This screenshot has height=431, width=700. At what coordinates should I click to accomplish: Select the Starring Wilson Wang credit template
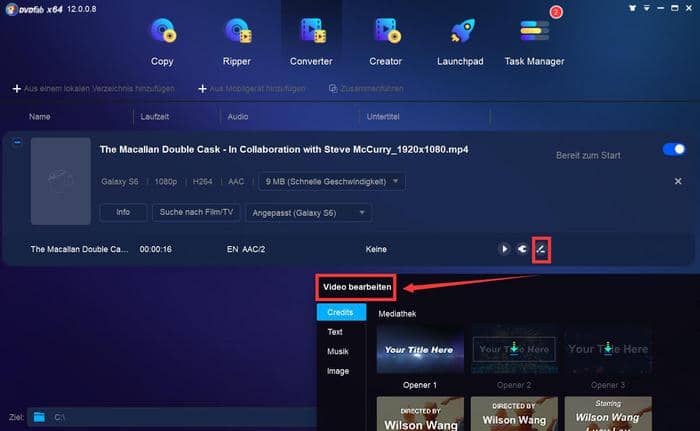click(608, 414)
